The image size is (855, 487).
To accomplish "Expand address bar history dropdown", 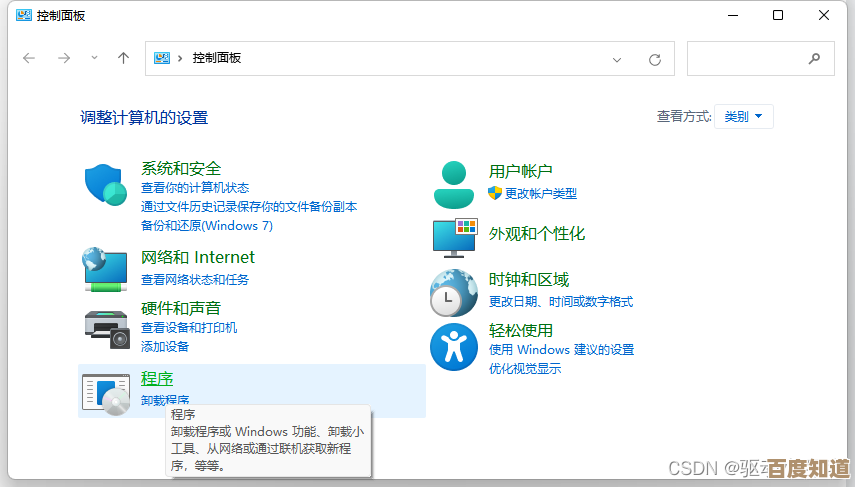I will click(617, 59).
